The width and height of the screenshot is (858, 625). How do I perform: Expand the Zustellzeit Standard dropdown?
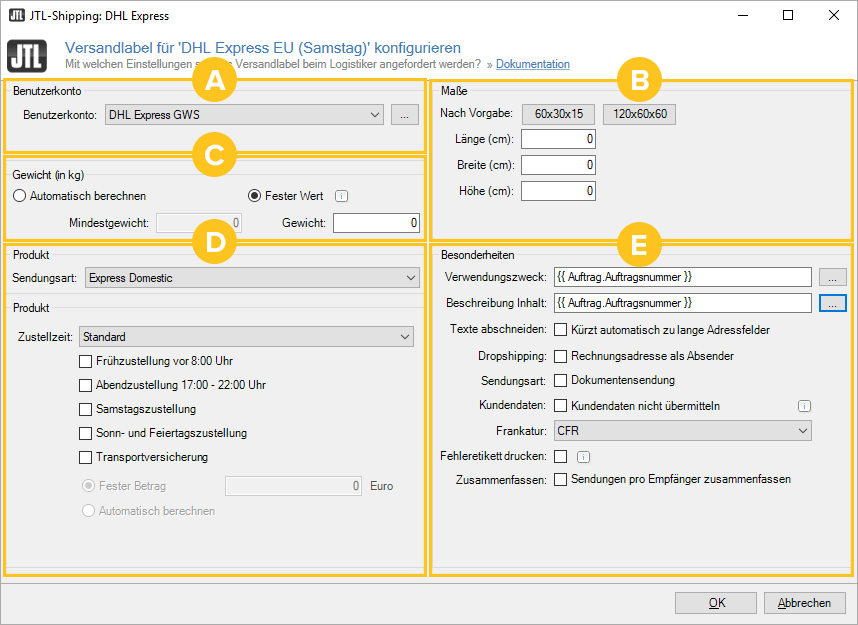click(246, 337)
